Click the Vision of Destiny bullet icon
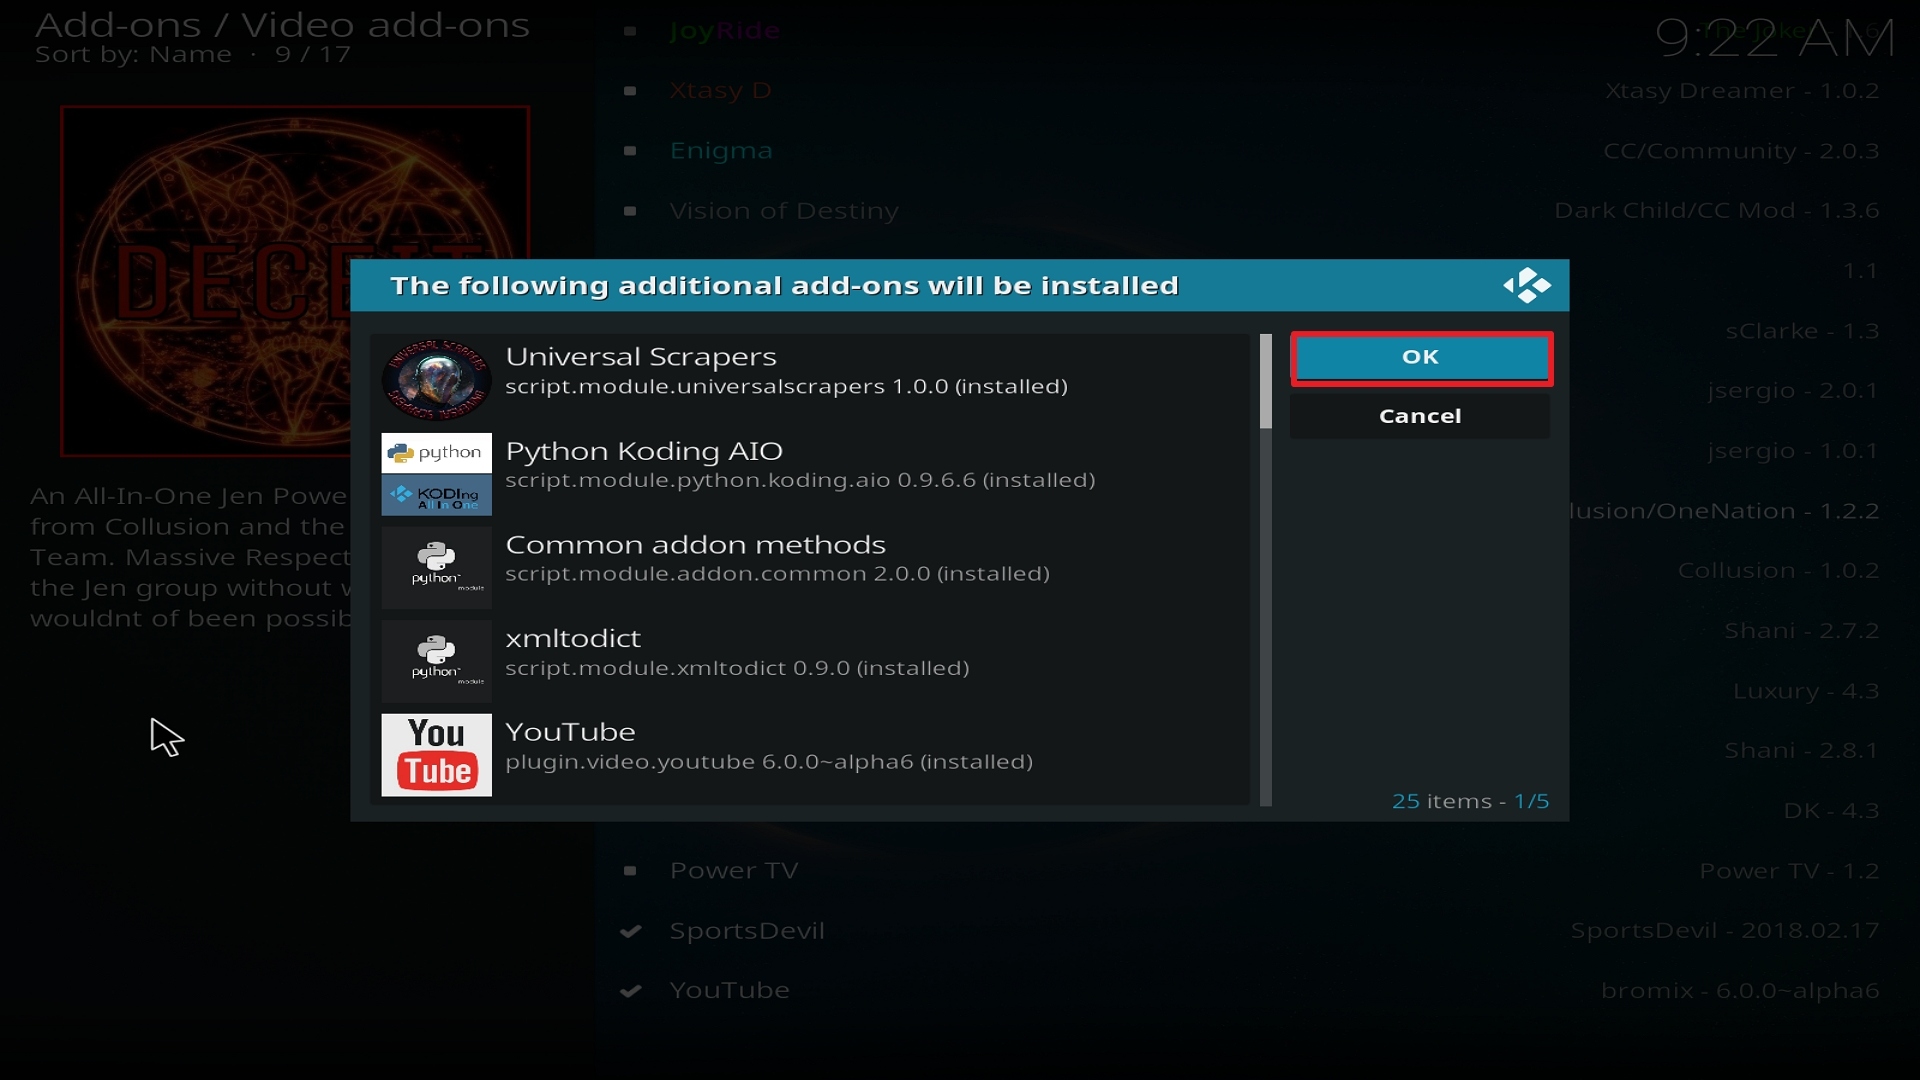This screenshot has height=1080, width=1920. point(630,211)
